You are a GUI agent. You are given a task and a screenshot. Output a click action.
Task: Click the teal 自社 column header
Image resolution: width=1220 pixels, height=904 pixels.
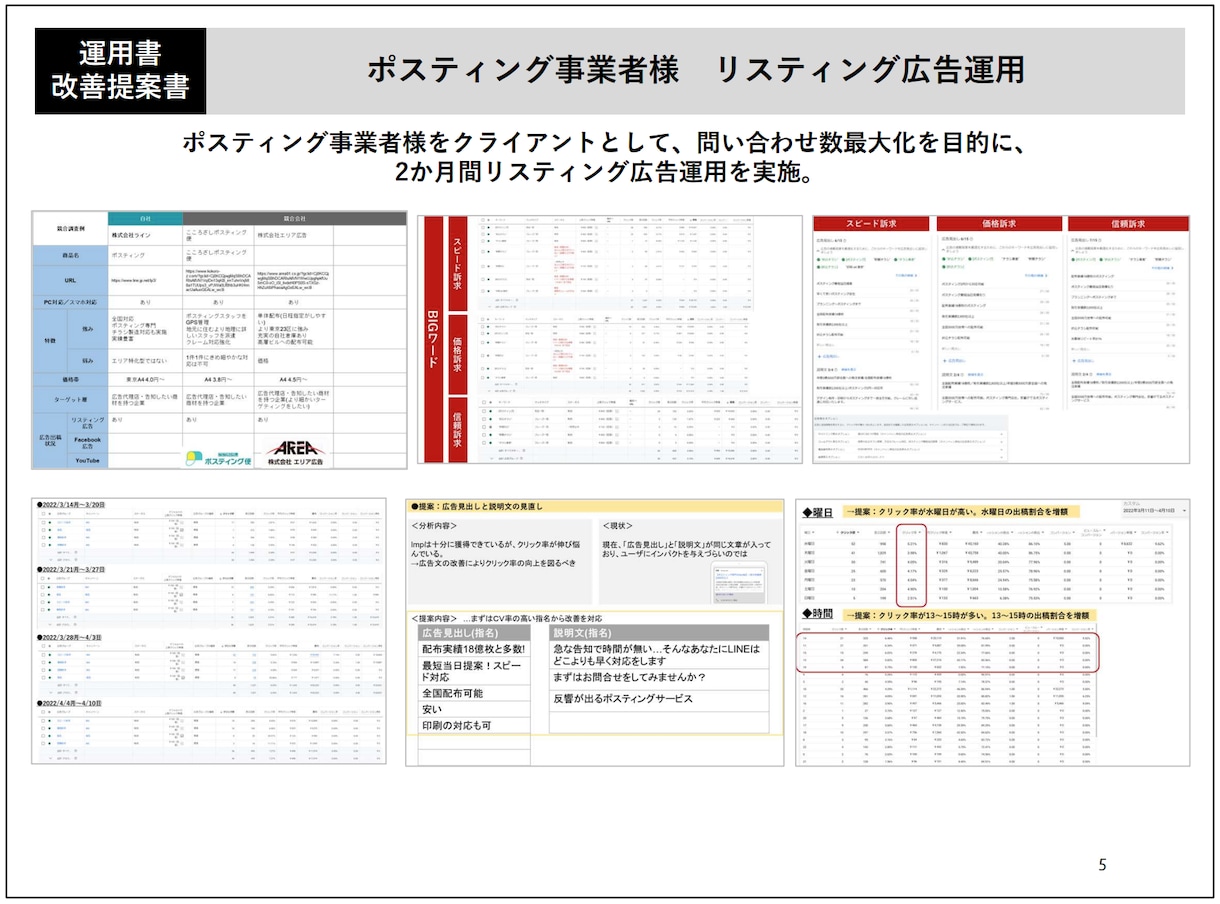(145, 218)
